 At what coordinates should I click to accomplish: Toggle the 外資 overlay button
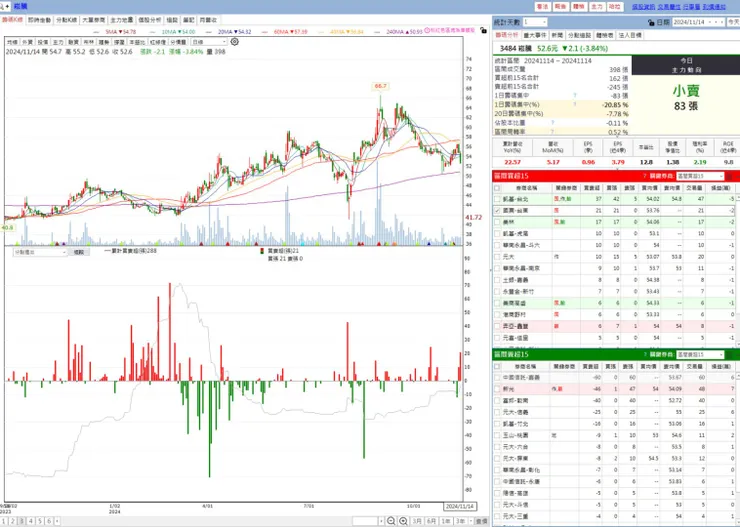pos(28,42)
